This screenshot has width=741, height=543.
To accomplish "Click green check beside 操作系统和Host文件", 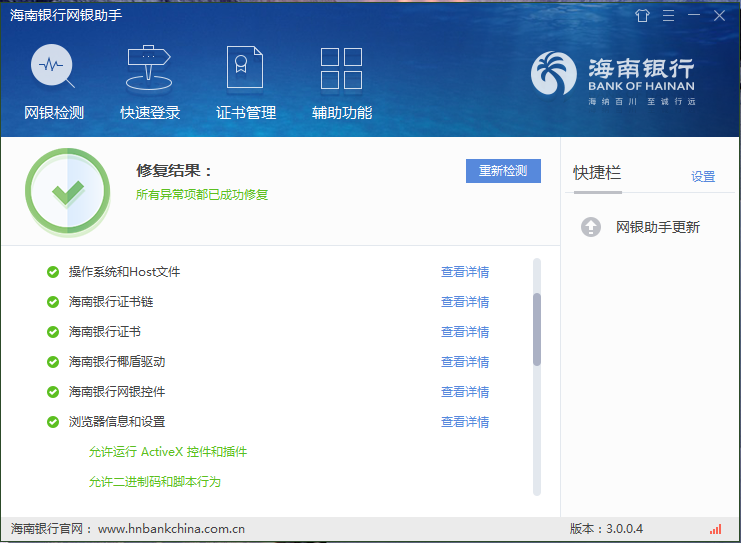I will 53,272.
